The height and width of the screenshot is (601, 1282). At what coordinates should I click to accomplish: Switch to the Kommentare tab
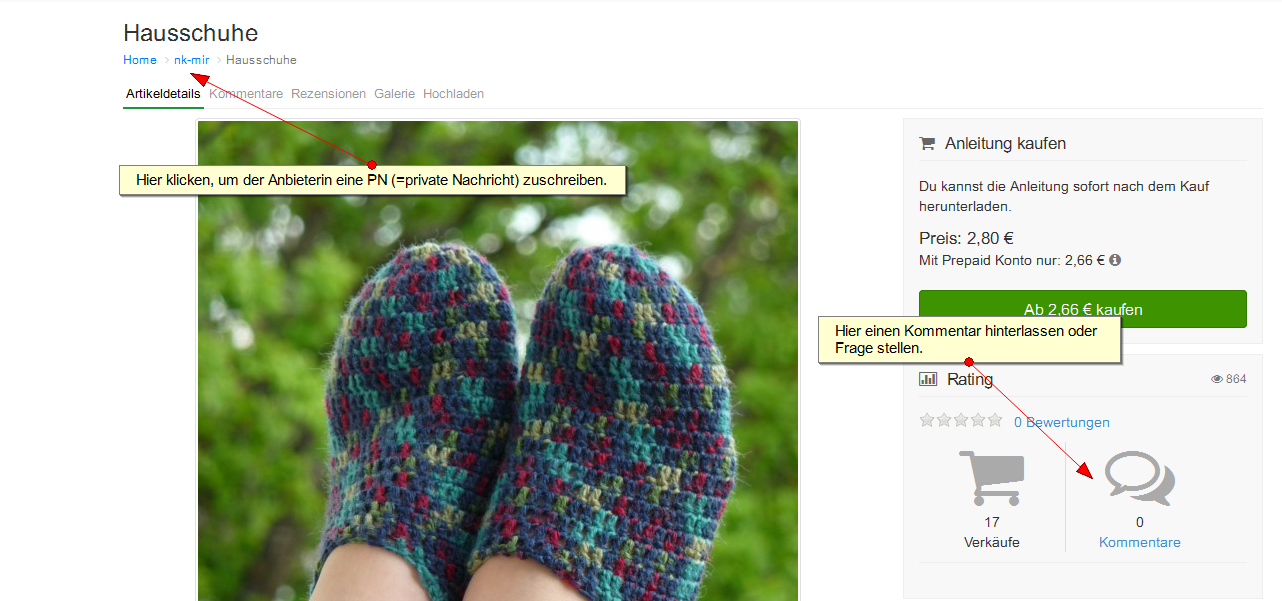(x=246, y=94)
